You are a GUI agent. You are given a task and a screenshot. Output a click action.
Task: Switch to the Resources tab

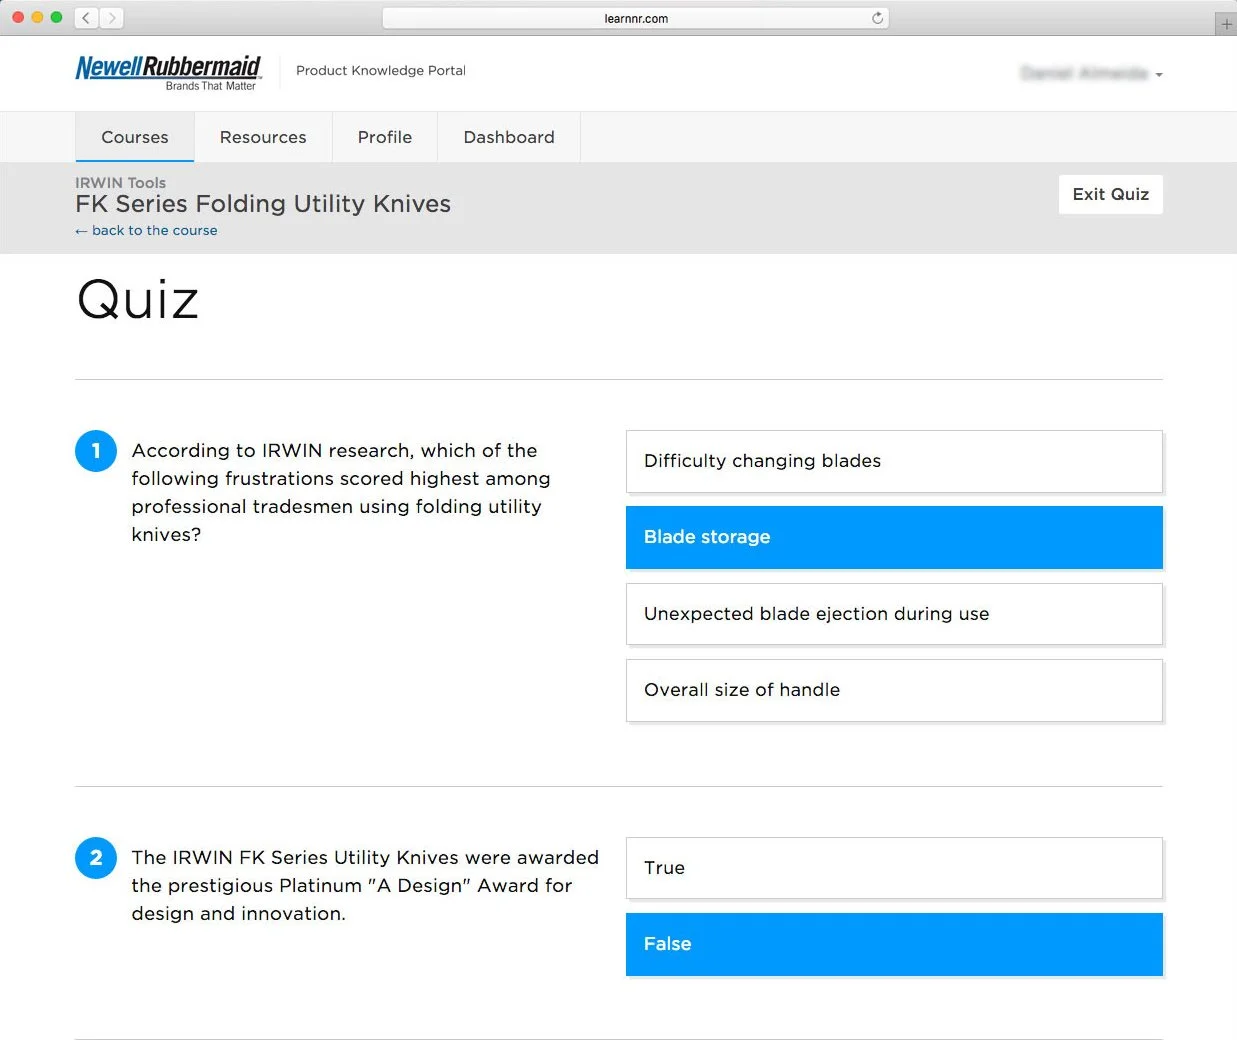pos(263,137)
